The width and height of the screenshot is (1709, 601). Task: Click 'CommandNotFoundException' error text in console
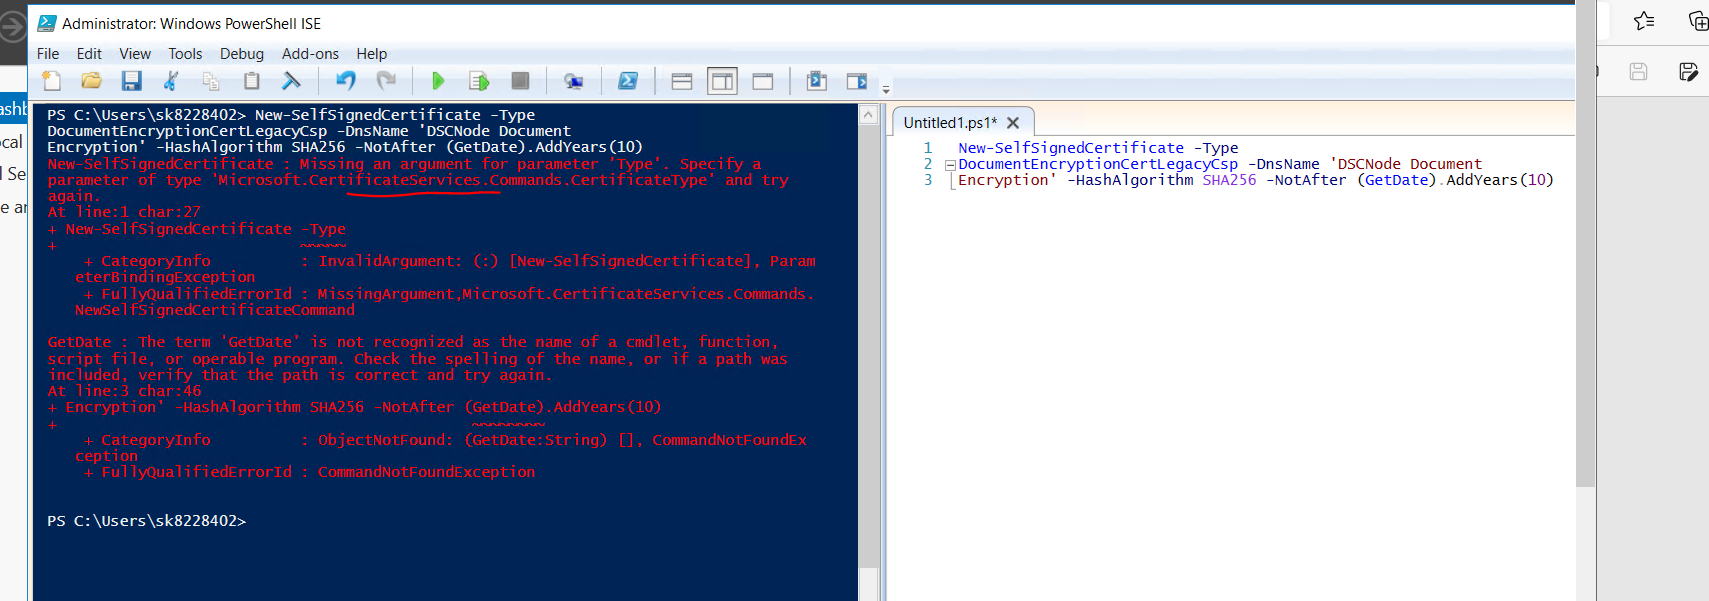pos(426,472)
